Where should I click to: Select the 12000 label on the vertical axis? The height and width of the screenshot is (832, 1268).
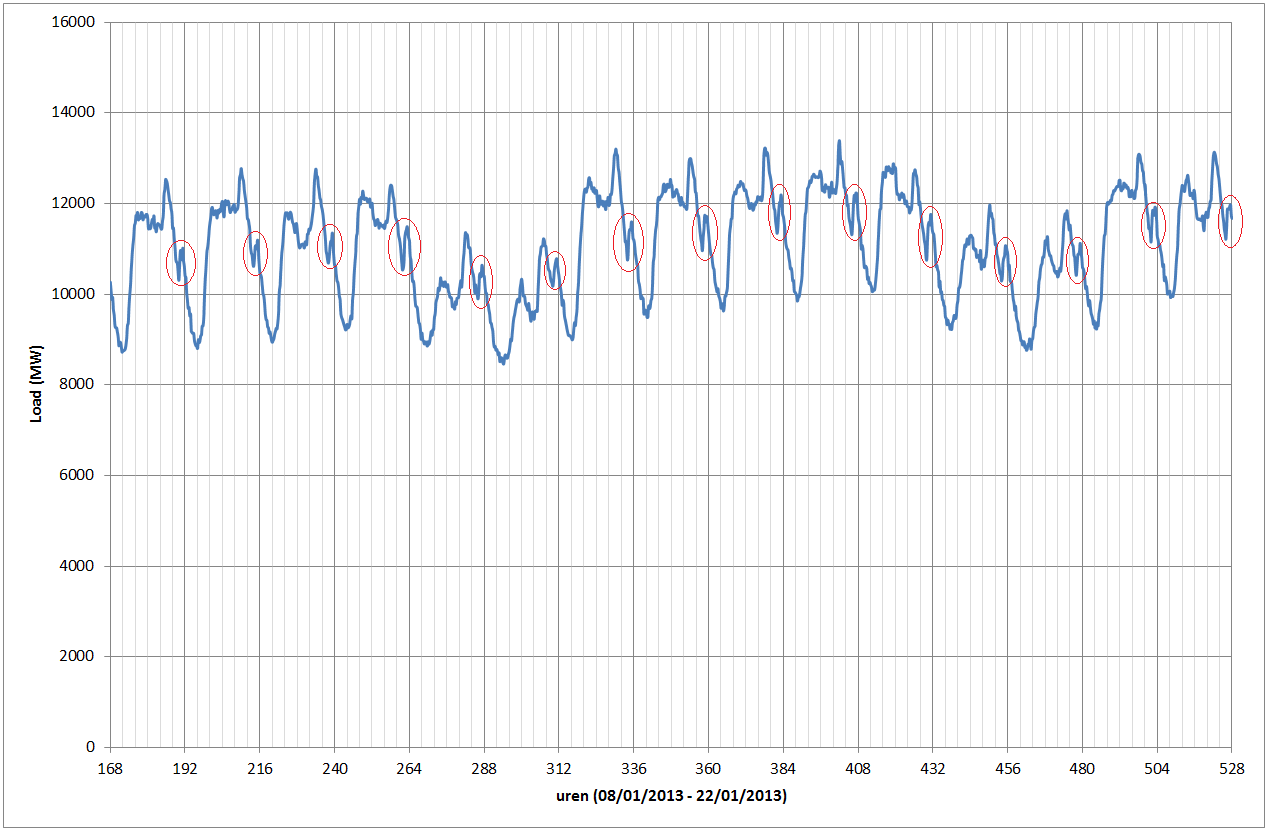pos(74,203)
